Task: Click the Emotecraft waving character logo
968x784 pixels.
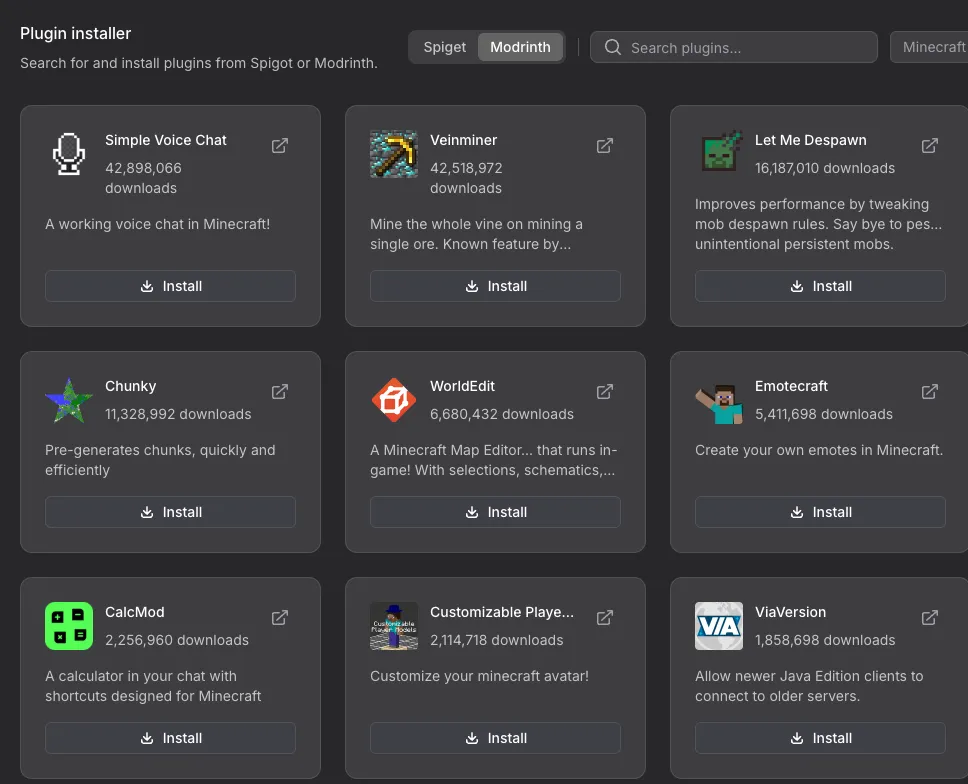Action: coord(719,402)
